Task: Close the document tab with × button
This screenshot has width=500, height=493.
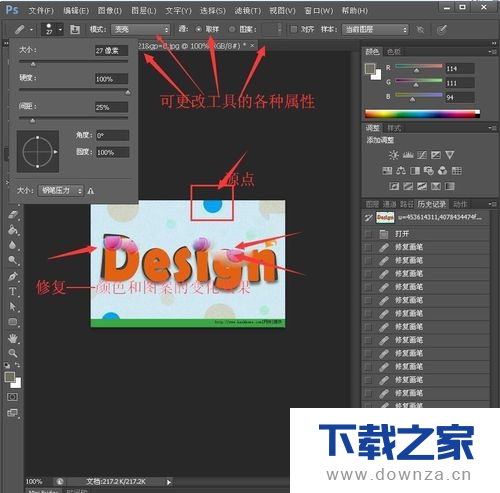Action: click(252, 45)
